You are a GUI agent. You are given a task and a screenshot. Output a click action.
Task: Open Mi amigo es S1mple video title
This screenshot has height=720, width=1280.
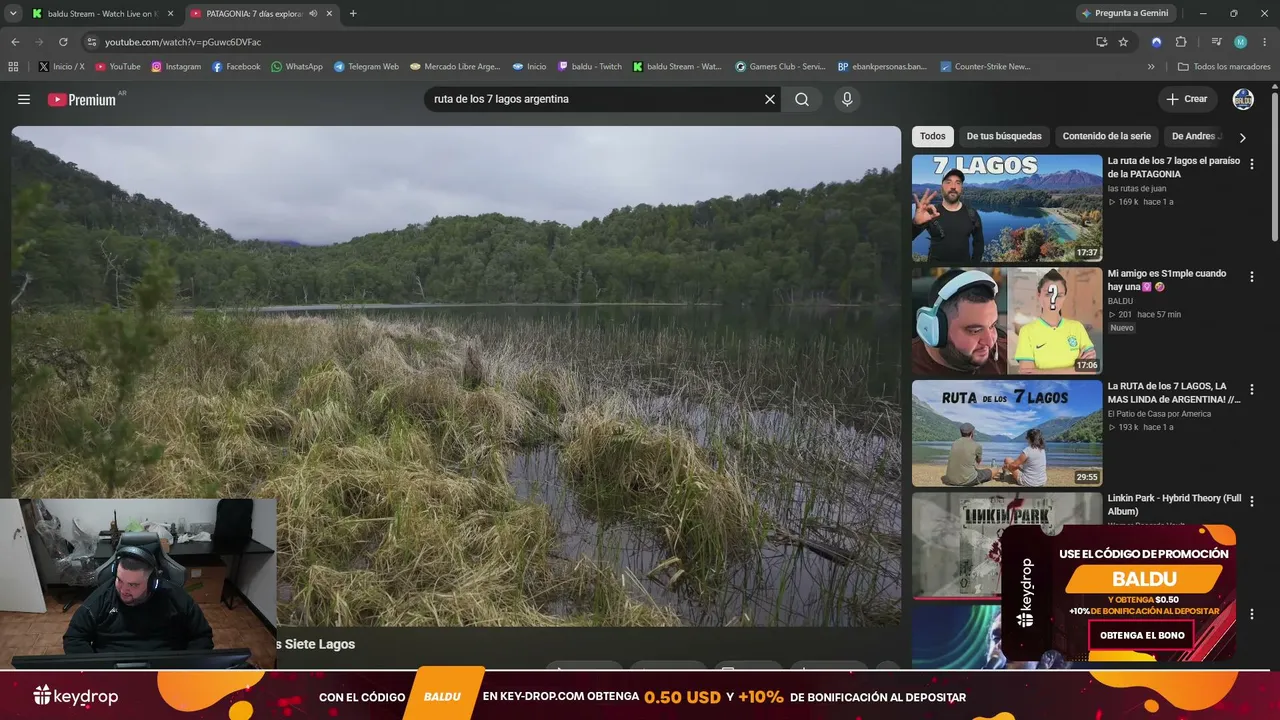point(1167,280)
